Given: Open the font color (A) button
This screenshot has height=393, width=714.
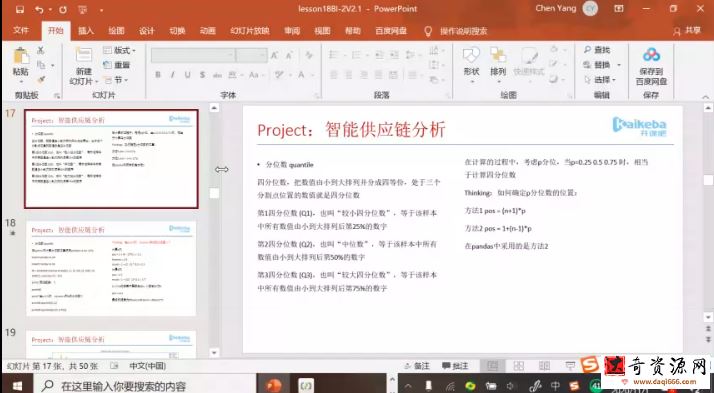Looking at the screenshot, I should 301,75.
